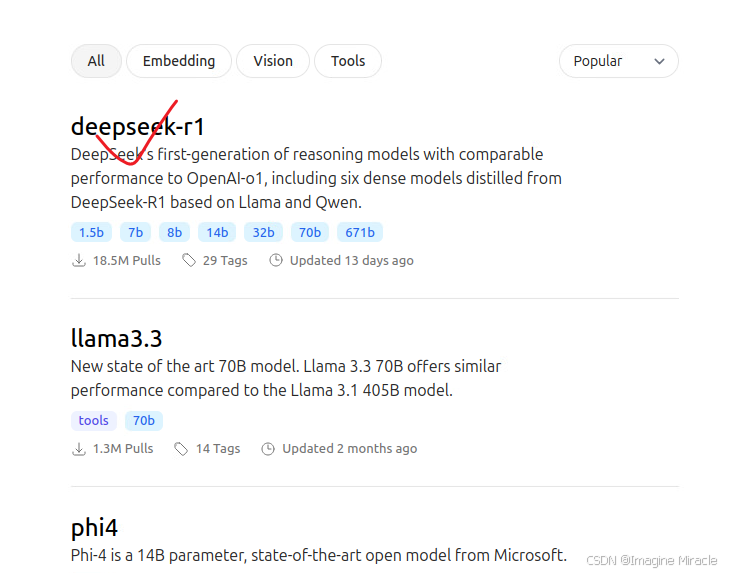This screenshot has height=573, width=738.
Task: Select the All filter tab
Action: 96,61
